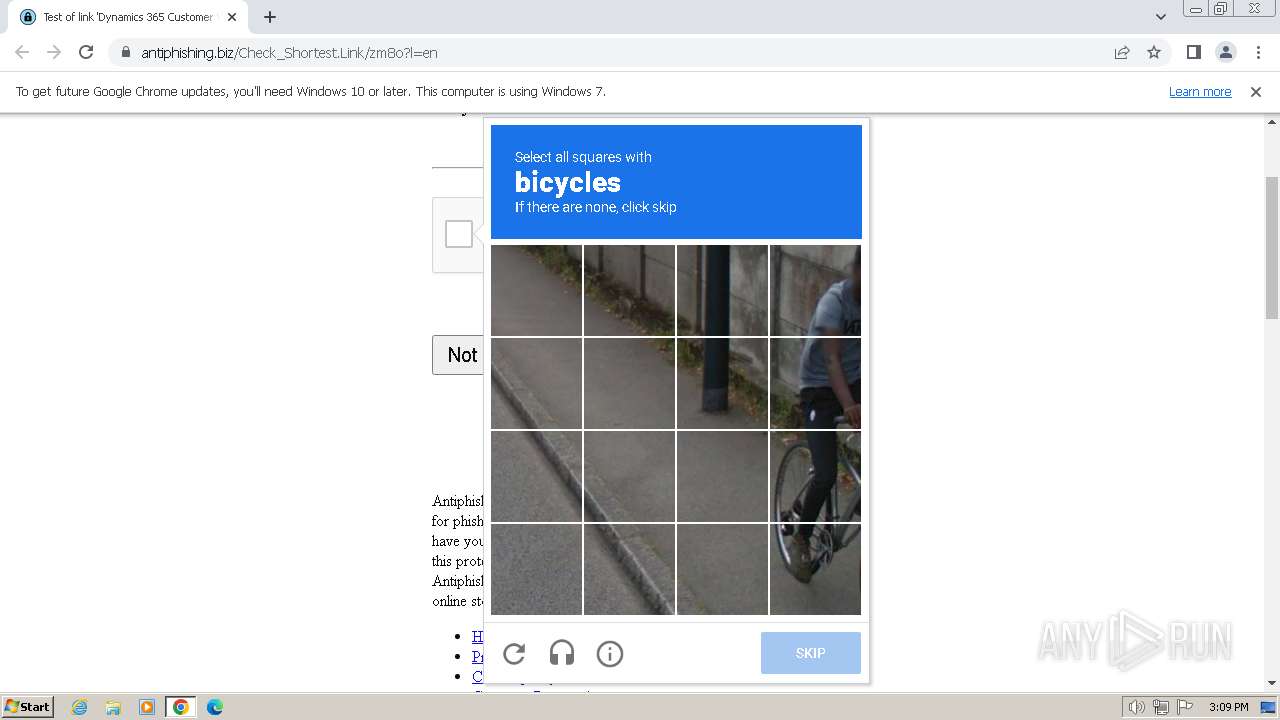Follow the Learn more link
This screenshot has height=720, width=1280.
click(1200, 91)
